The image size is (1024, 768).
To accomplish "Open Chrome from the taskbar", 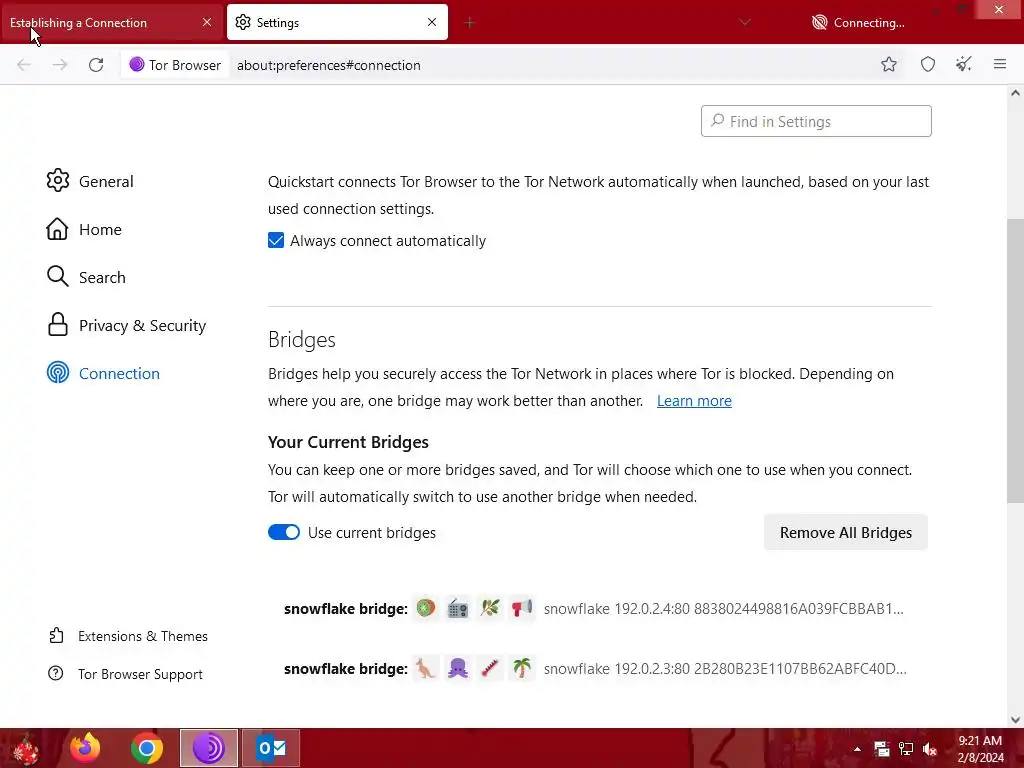I will pos(147,748).
